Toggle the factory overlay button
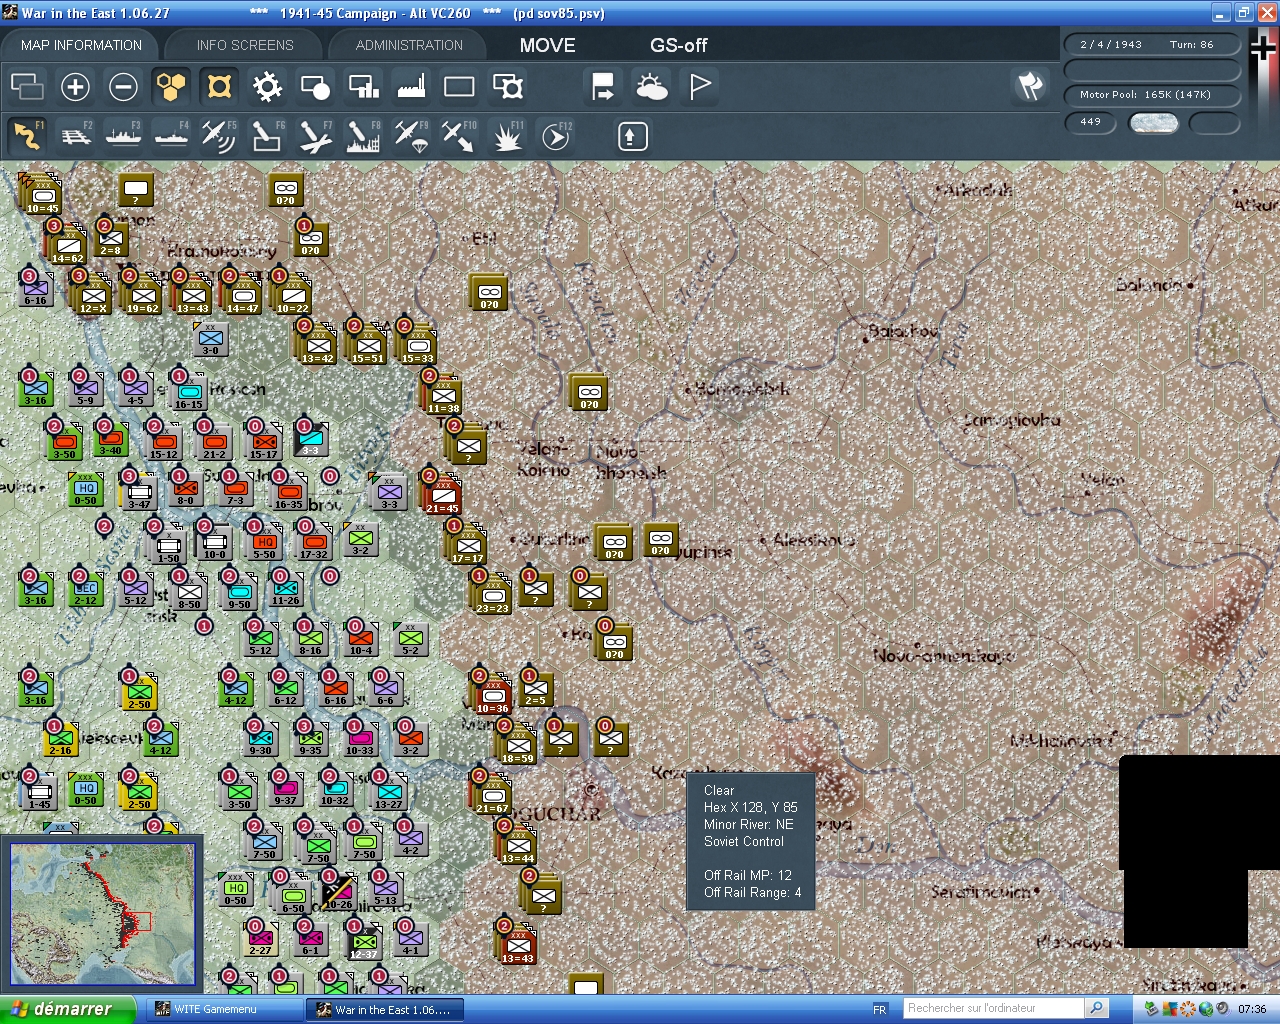 [411, 87]
